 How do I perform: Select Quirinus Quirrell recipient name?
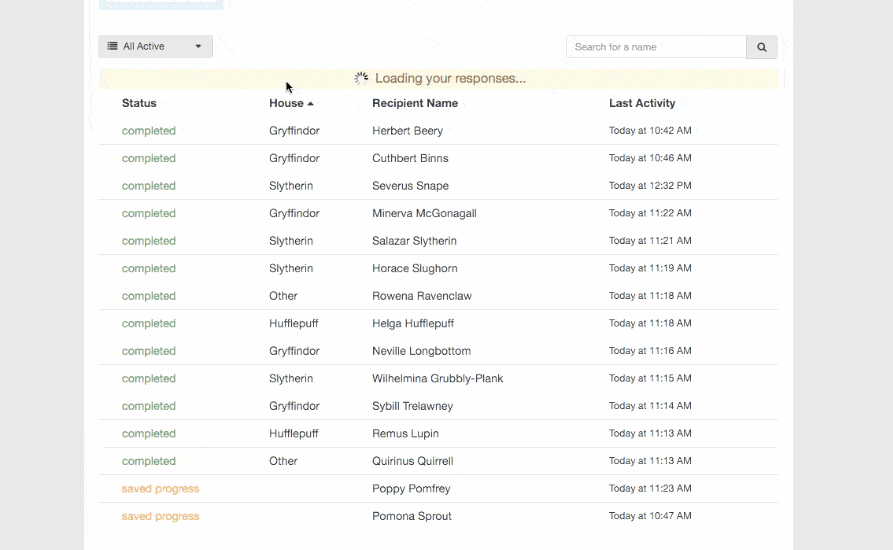point(413,461)
